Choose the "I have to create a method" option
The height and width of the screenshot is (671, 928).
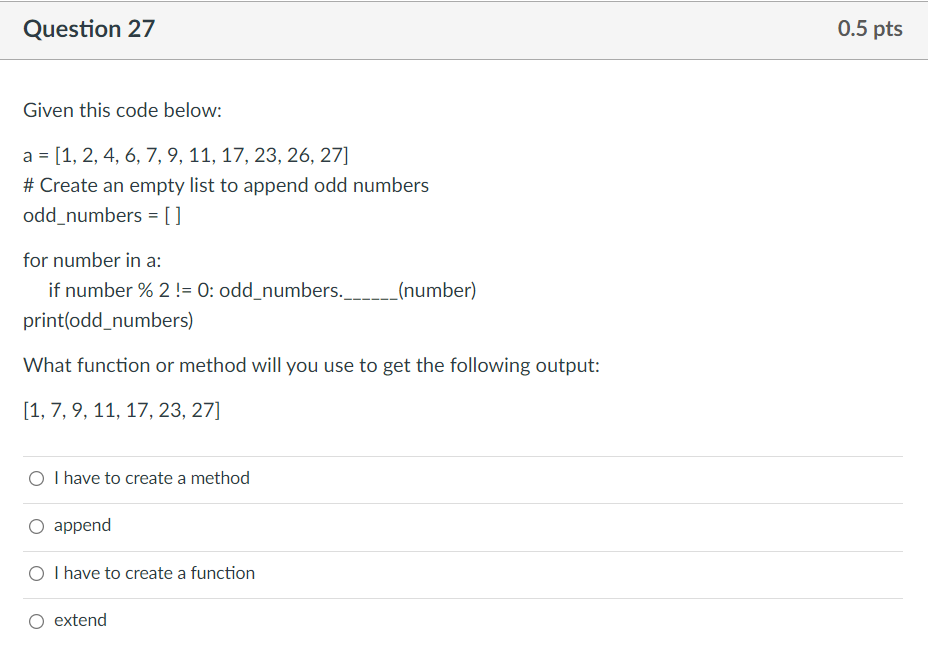coord(36,478)
